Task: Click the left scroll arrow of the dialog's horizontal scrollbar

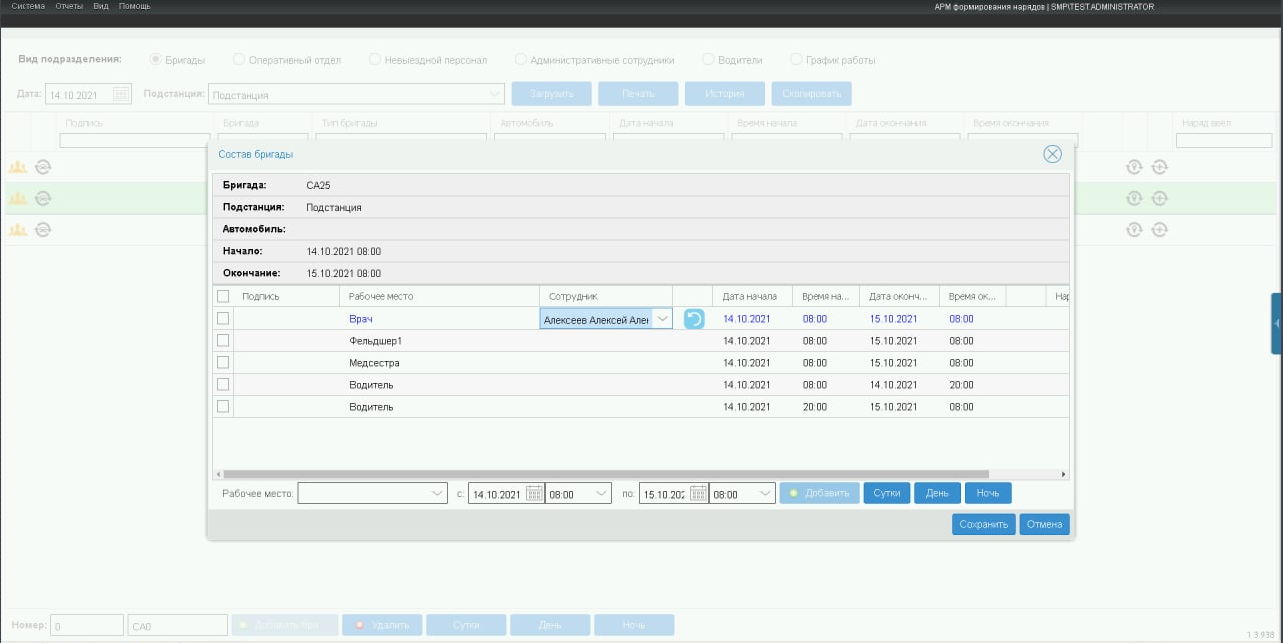Action: point(218,474)
